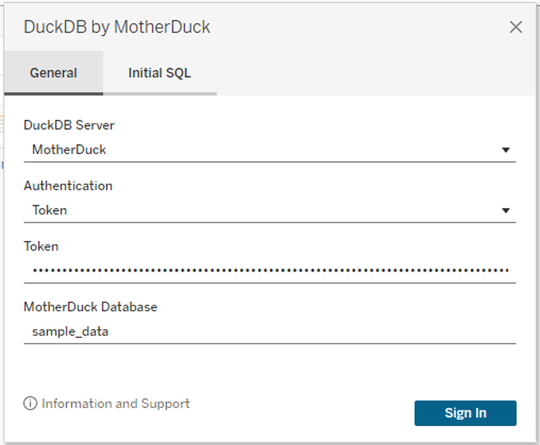Click the Token field label above dots

(x=41, y=246)
